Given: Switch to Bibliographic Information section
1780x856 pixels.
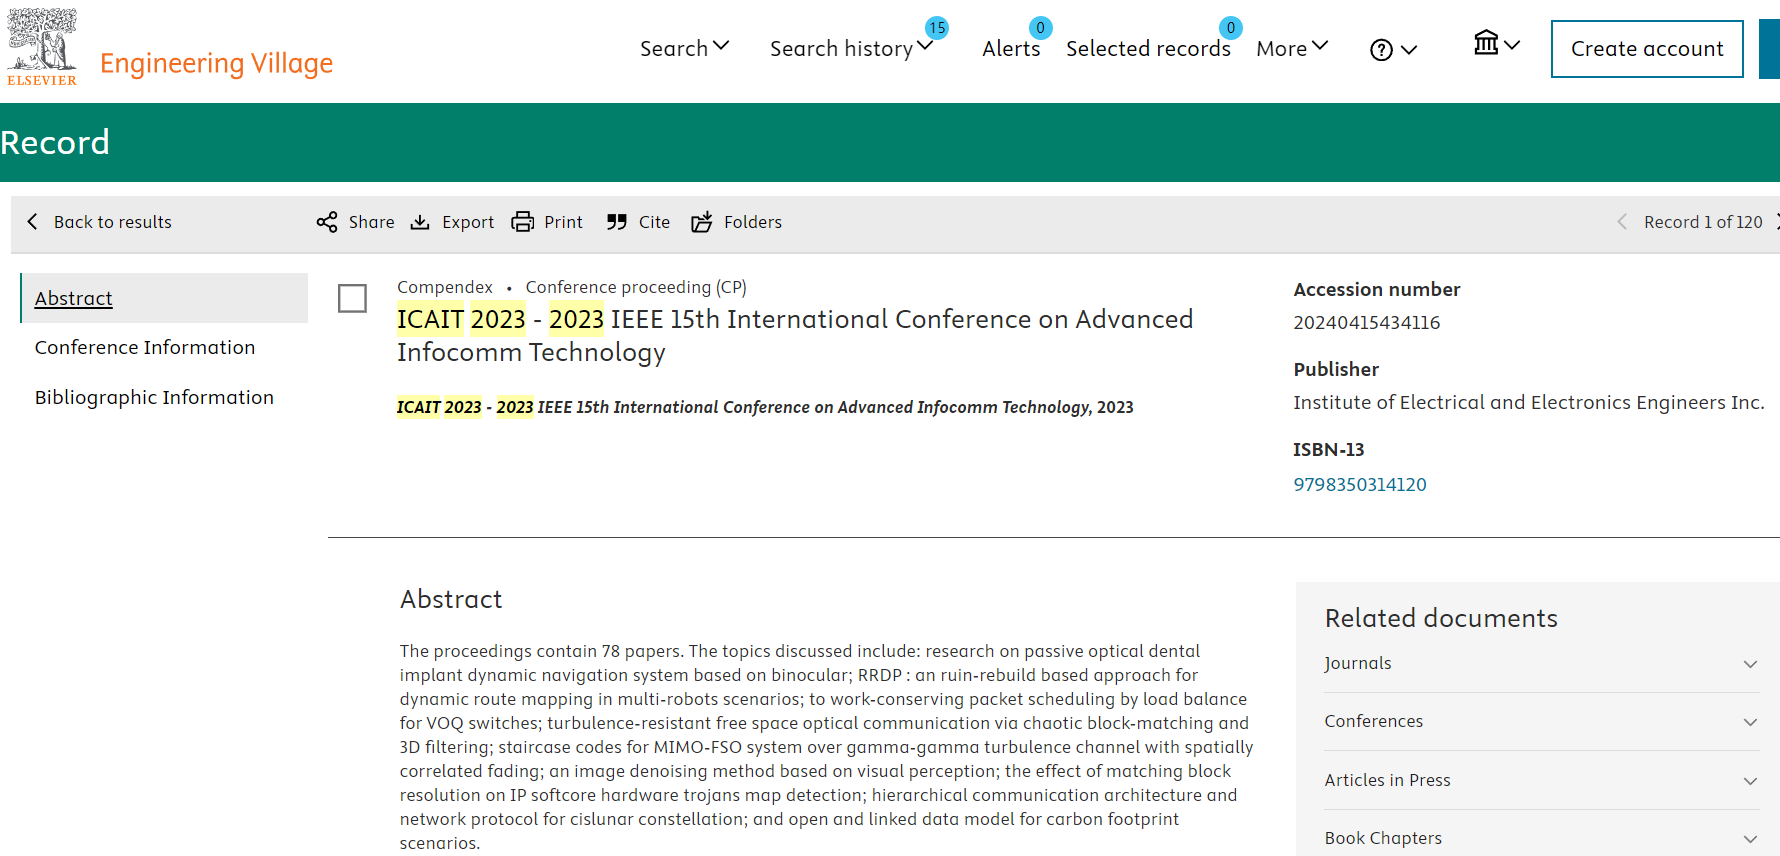Looking at the screenshot, I should [154, 397].
